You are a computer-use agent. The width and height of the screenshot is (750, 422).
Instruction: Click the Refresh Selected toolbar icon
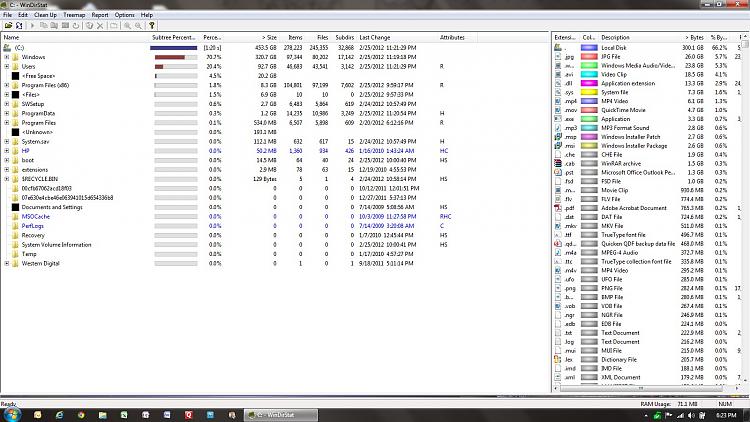(76, 25)
